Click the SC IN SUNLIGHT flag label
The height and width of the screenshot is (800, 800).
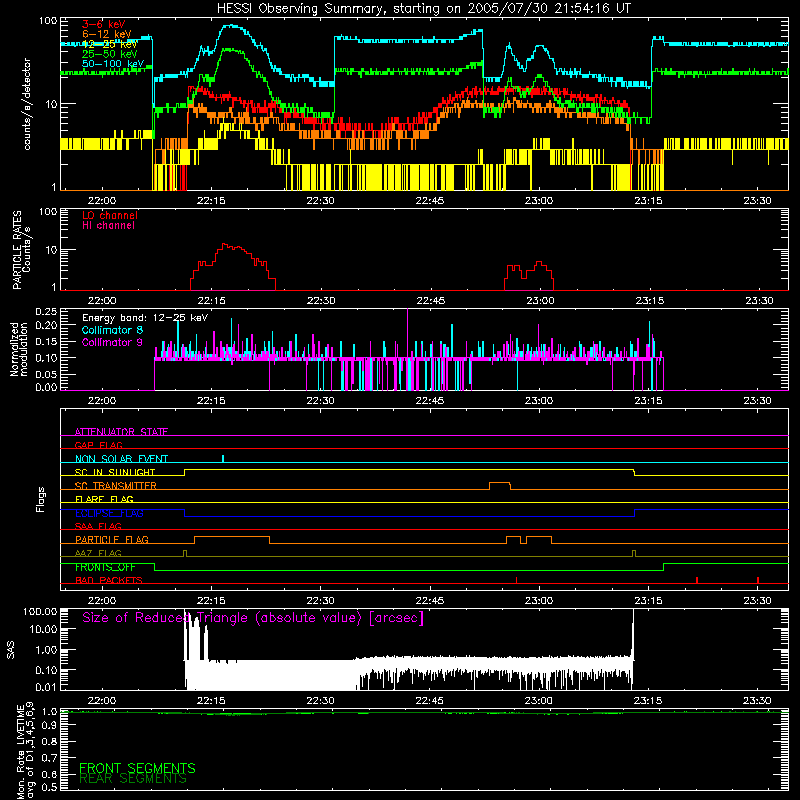[115, 472]
